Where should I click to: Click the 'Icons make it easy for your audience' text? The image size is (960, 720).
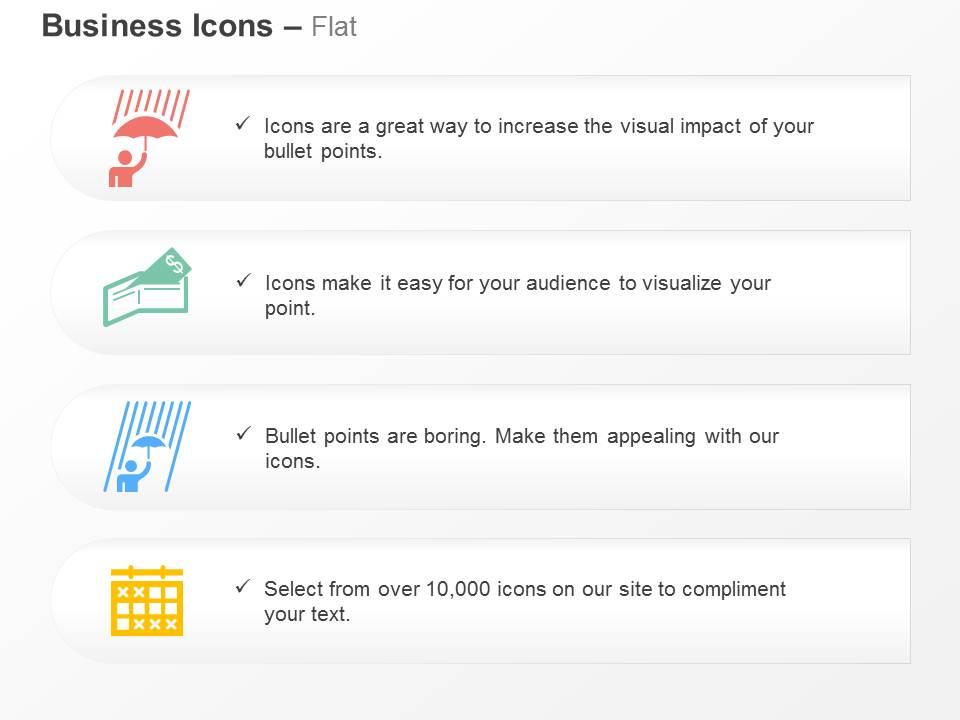click(437, 283)
